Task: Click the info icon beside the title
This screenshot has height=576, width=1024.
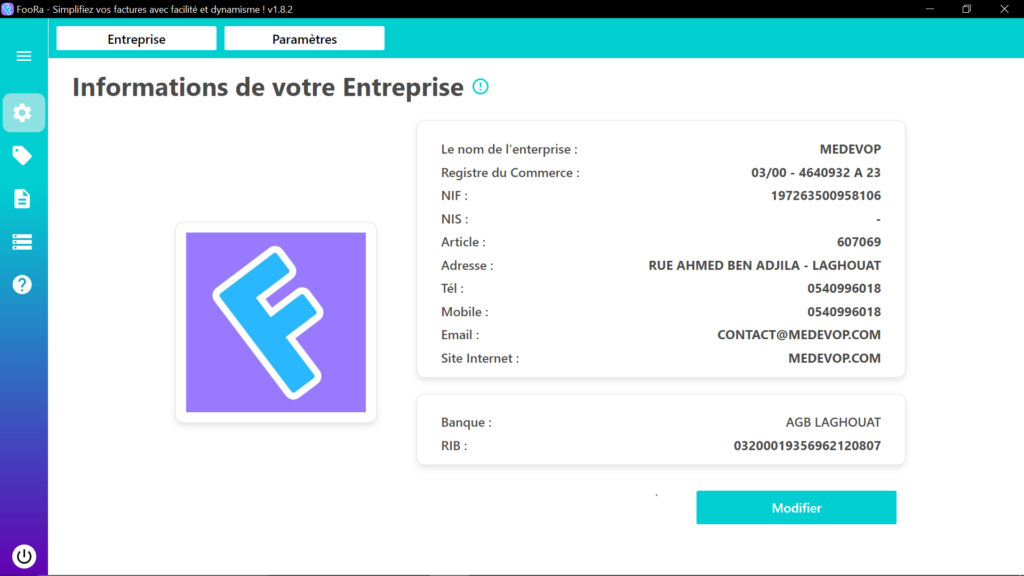Action: coord(481,86)
